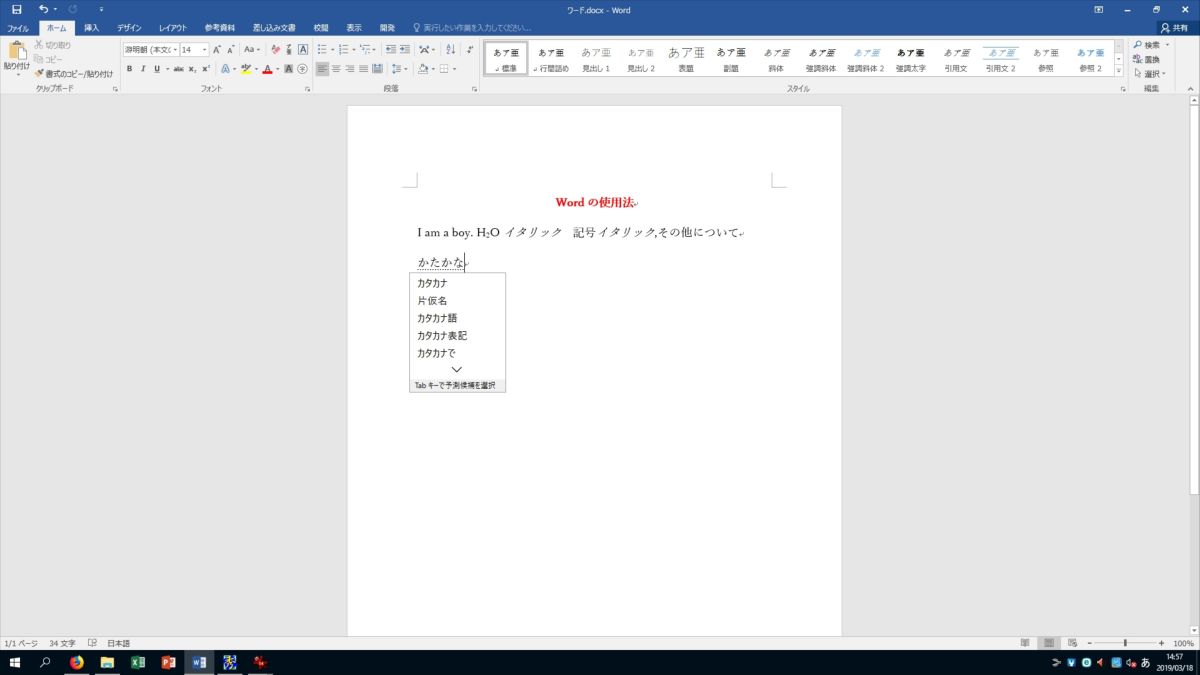Sort the selected text with the A-Z icon
Screen dimensions: 1200x675
click(x=450, y=49)
